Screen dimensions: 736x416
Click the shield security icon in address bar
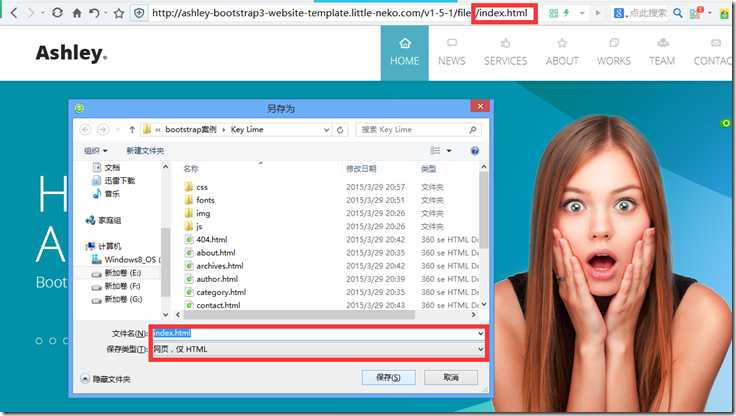pos(139,13)
